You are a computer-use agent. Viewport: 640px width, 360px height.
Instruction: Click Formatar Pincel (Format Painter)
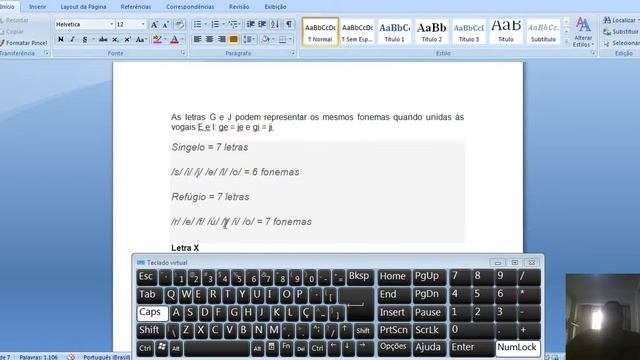click(x=24, y=43)
